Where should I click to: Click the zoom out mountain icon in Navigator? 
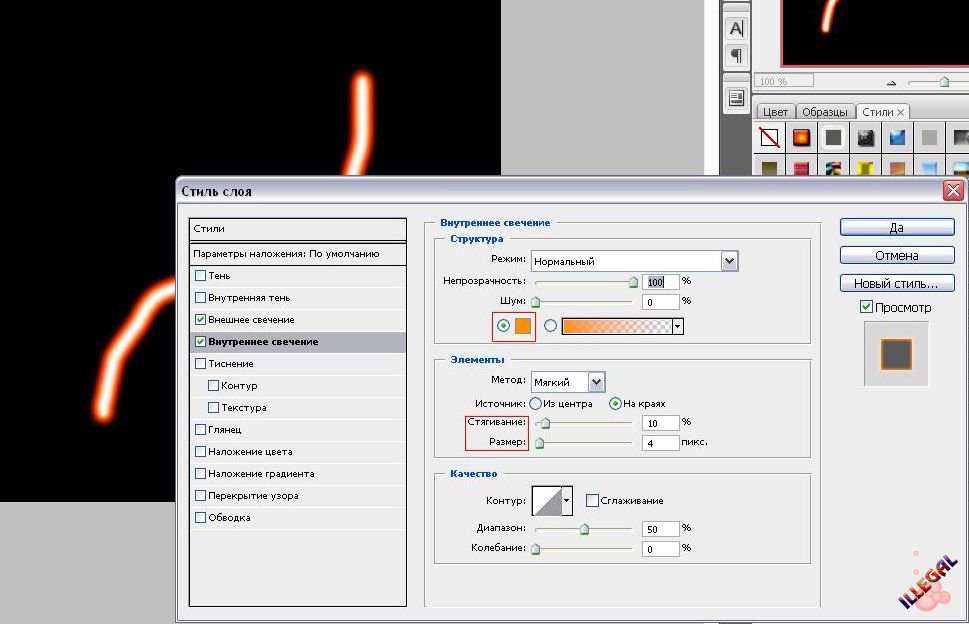click(892, 82)
